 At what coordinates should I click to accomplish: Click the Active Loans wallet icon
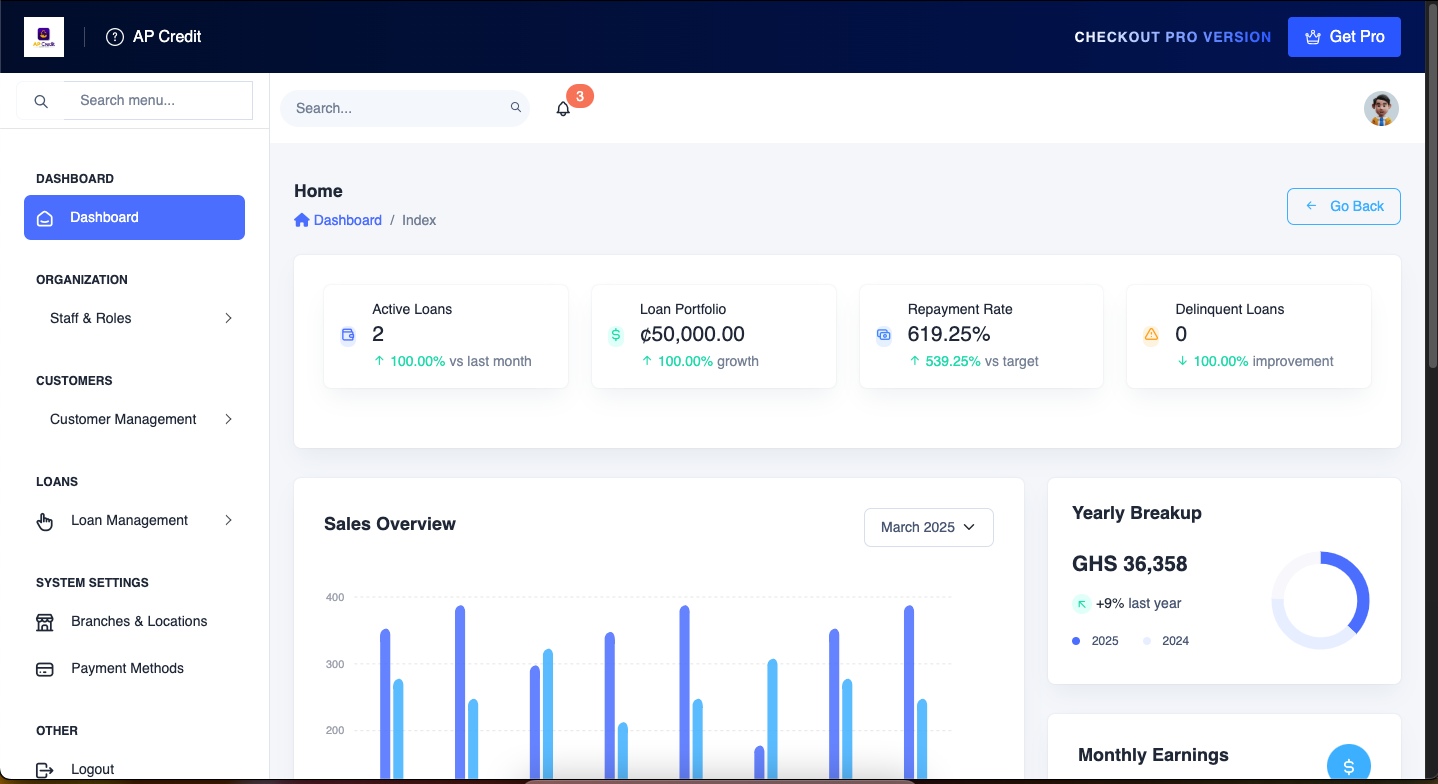[x=348, y=335]
